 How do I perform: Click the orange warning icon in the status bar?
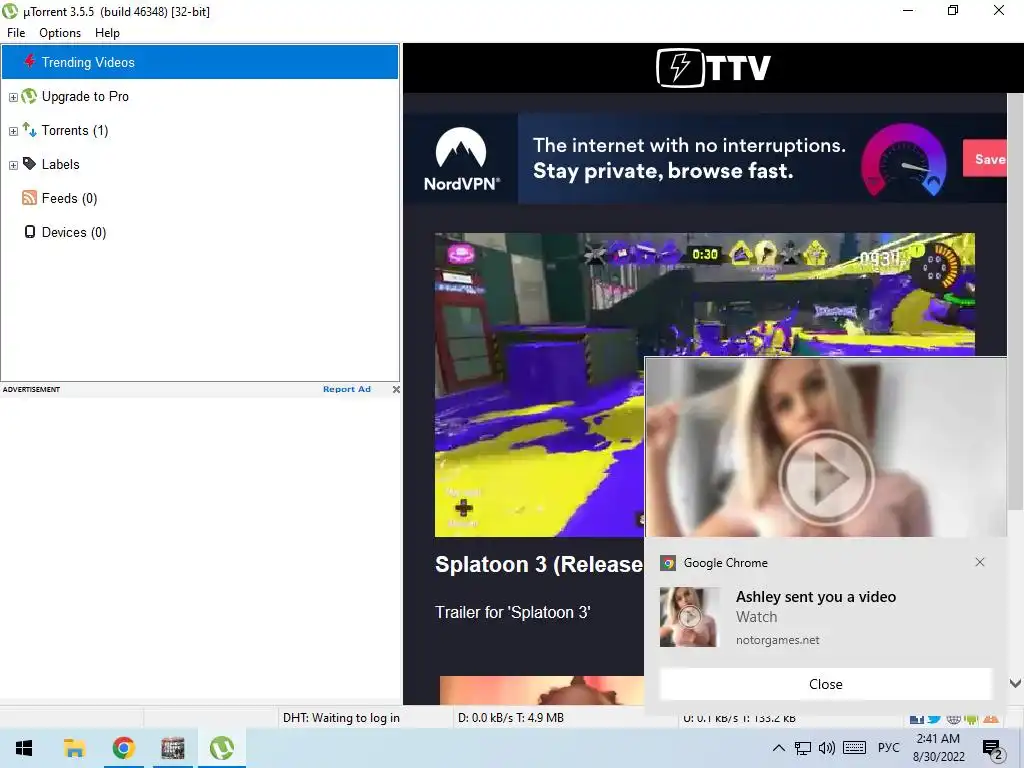[x=991, y=719]
